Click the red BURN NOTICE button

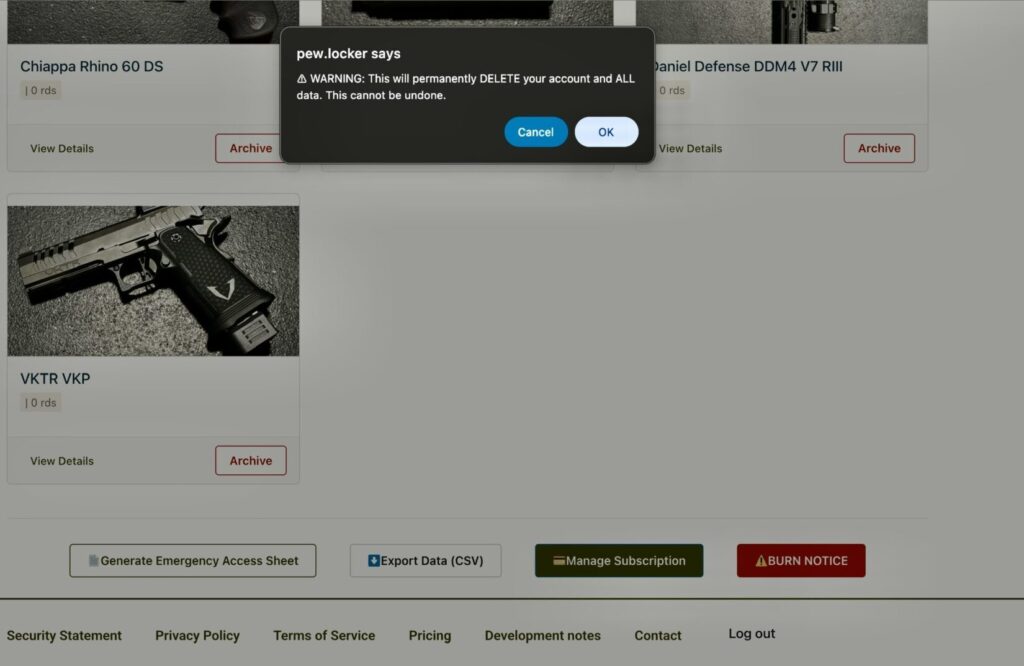801,560
